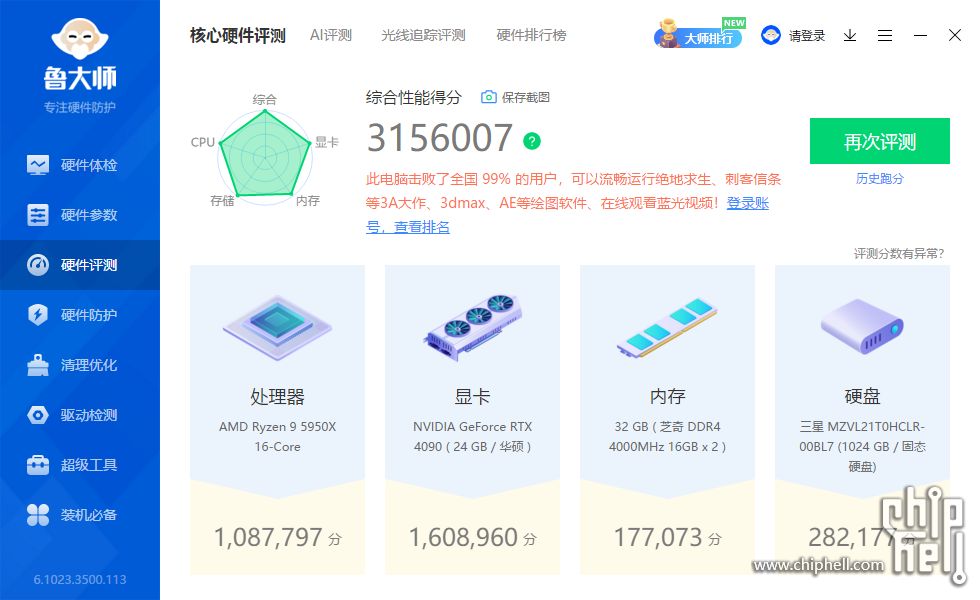Open the hamburger main menu
This screenshot has width=980, height=600.
(x=884, y=36)
